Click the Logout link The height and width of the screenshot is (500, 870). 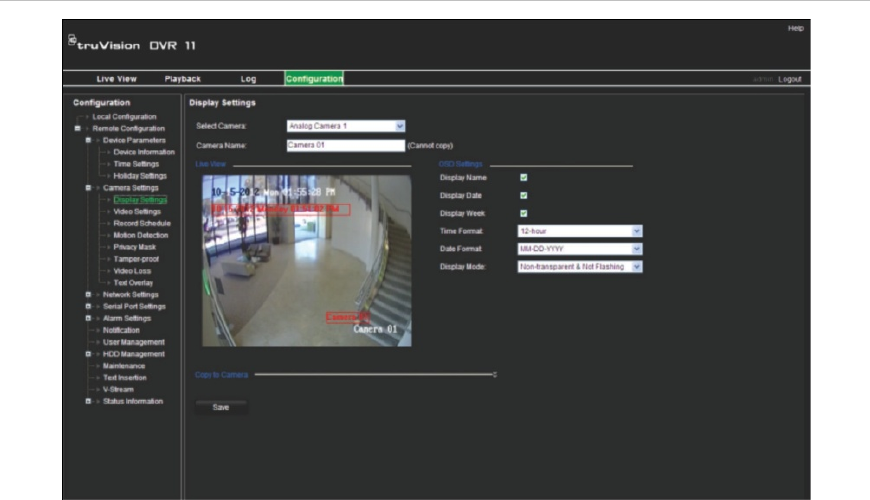click(x=790, y=79)
